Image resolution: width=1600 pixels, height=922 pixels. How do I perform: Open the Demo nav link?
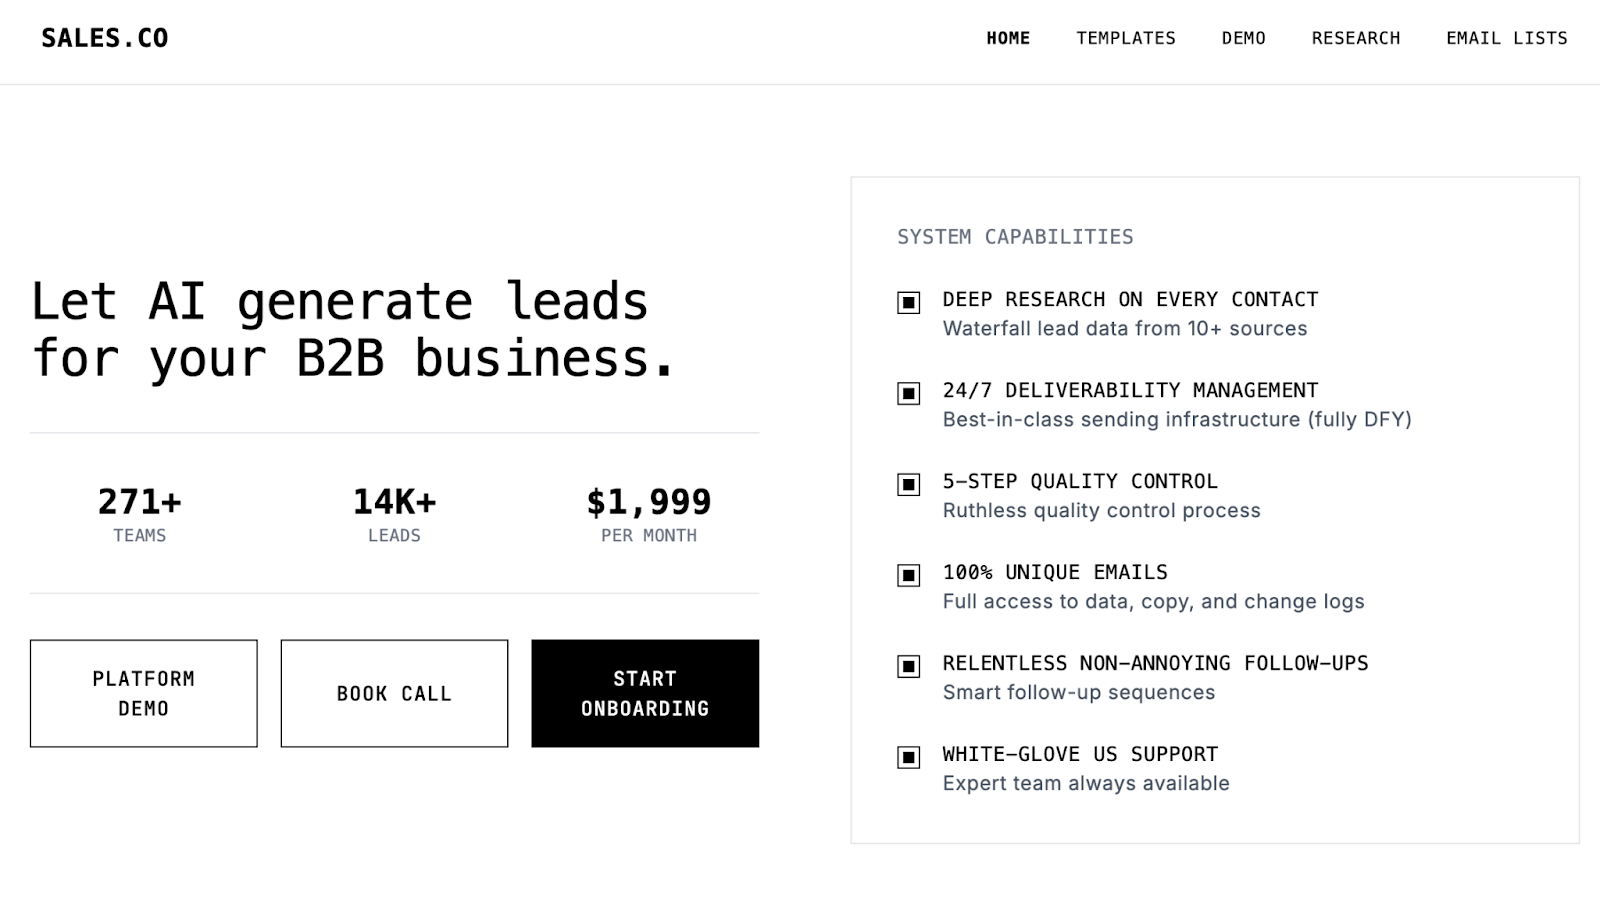coord(1244,38)
